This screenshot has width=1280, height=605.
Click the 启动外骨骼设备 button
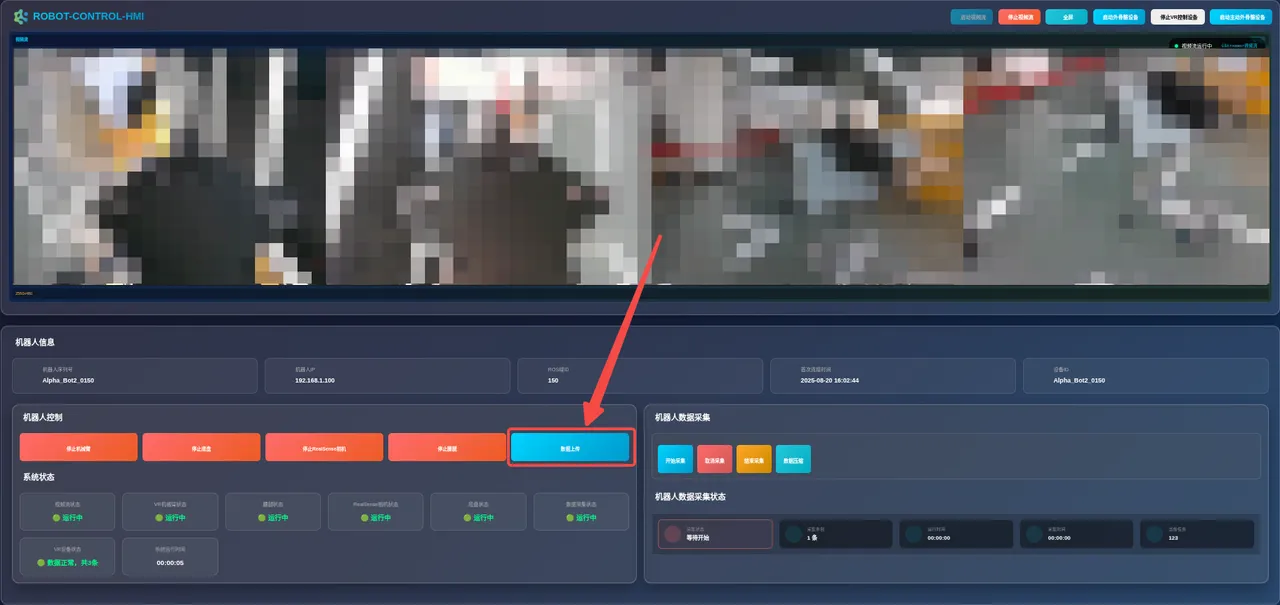(1119, 17)
